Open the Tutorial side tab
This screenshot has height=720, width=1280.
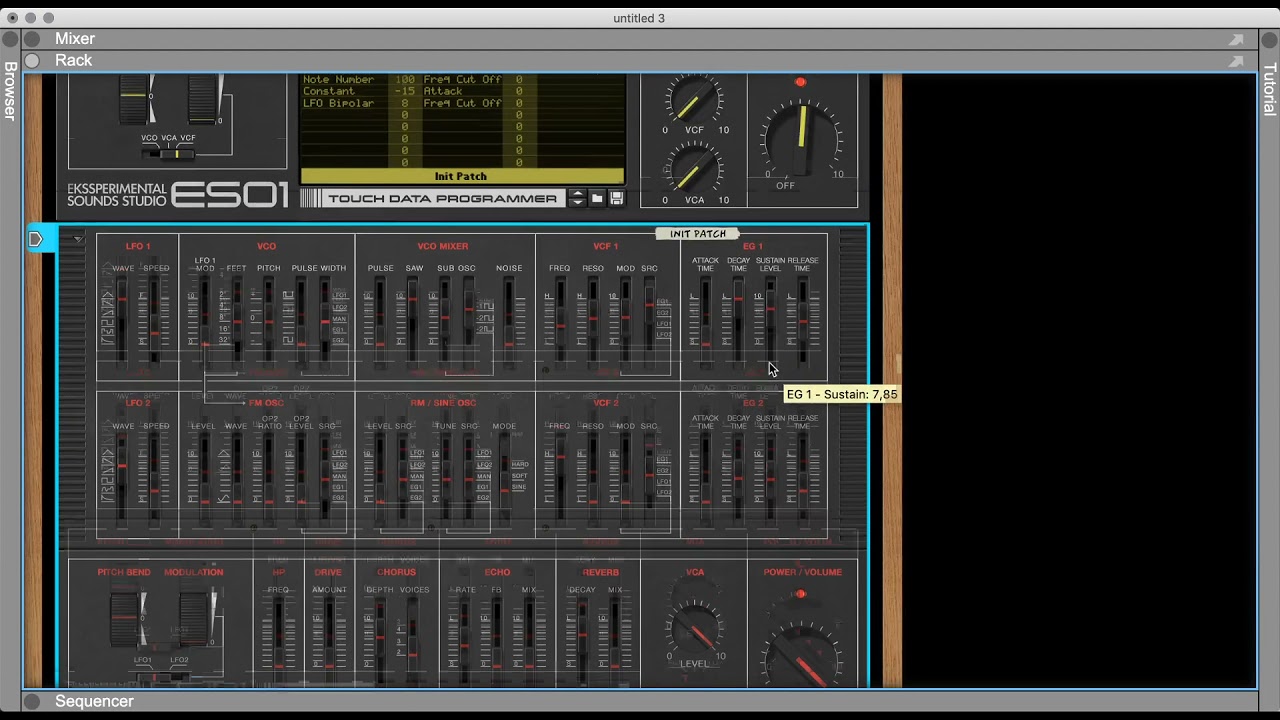tap(1269, 90)
